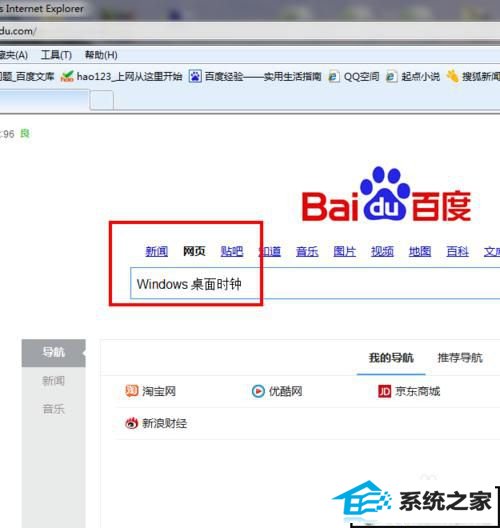
Task: Switch to the 图片 search category
Action: click(344, 251)
